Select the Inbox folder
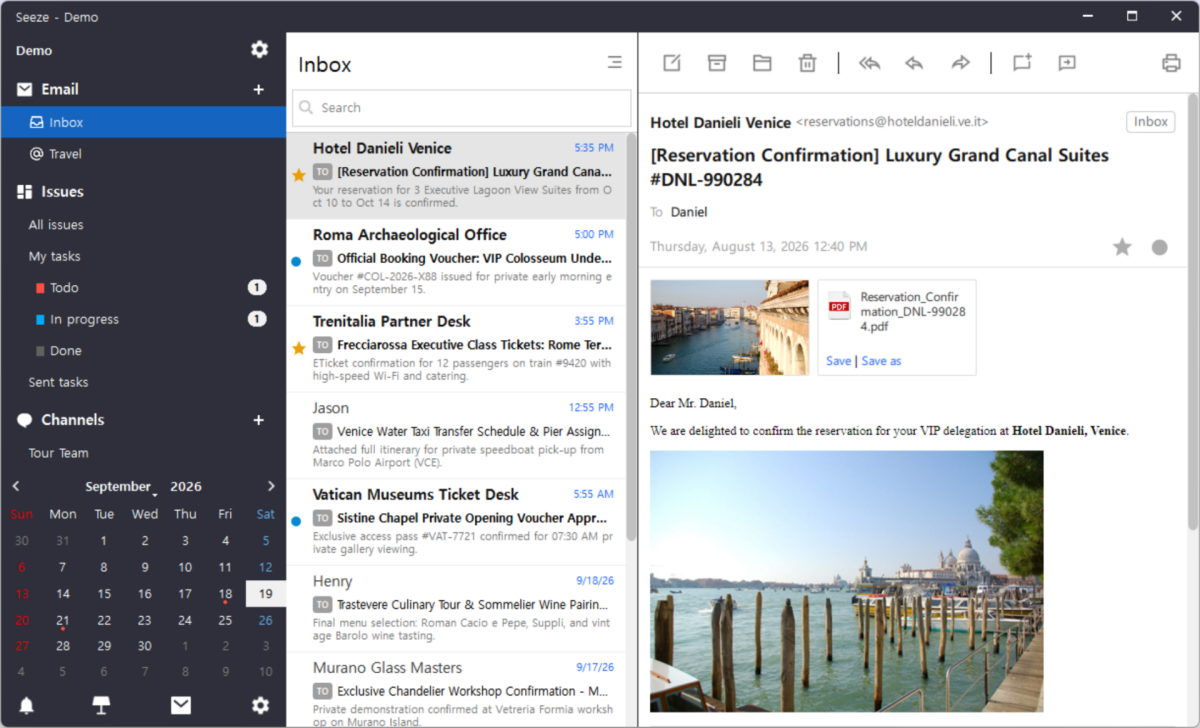The width and height of the screenshot is (1200, 728). click(x=143, y=122)
